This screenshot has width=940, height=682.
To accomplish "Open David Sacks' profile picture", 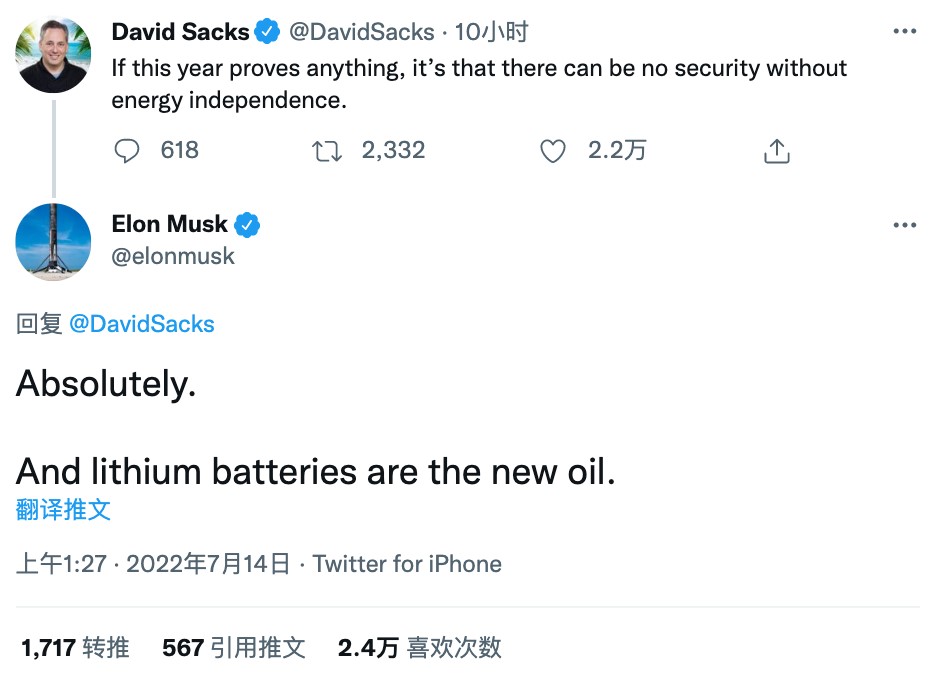I will click(54, 54).
